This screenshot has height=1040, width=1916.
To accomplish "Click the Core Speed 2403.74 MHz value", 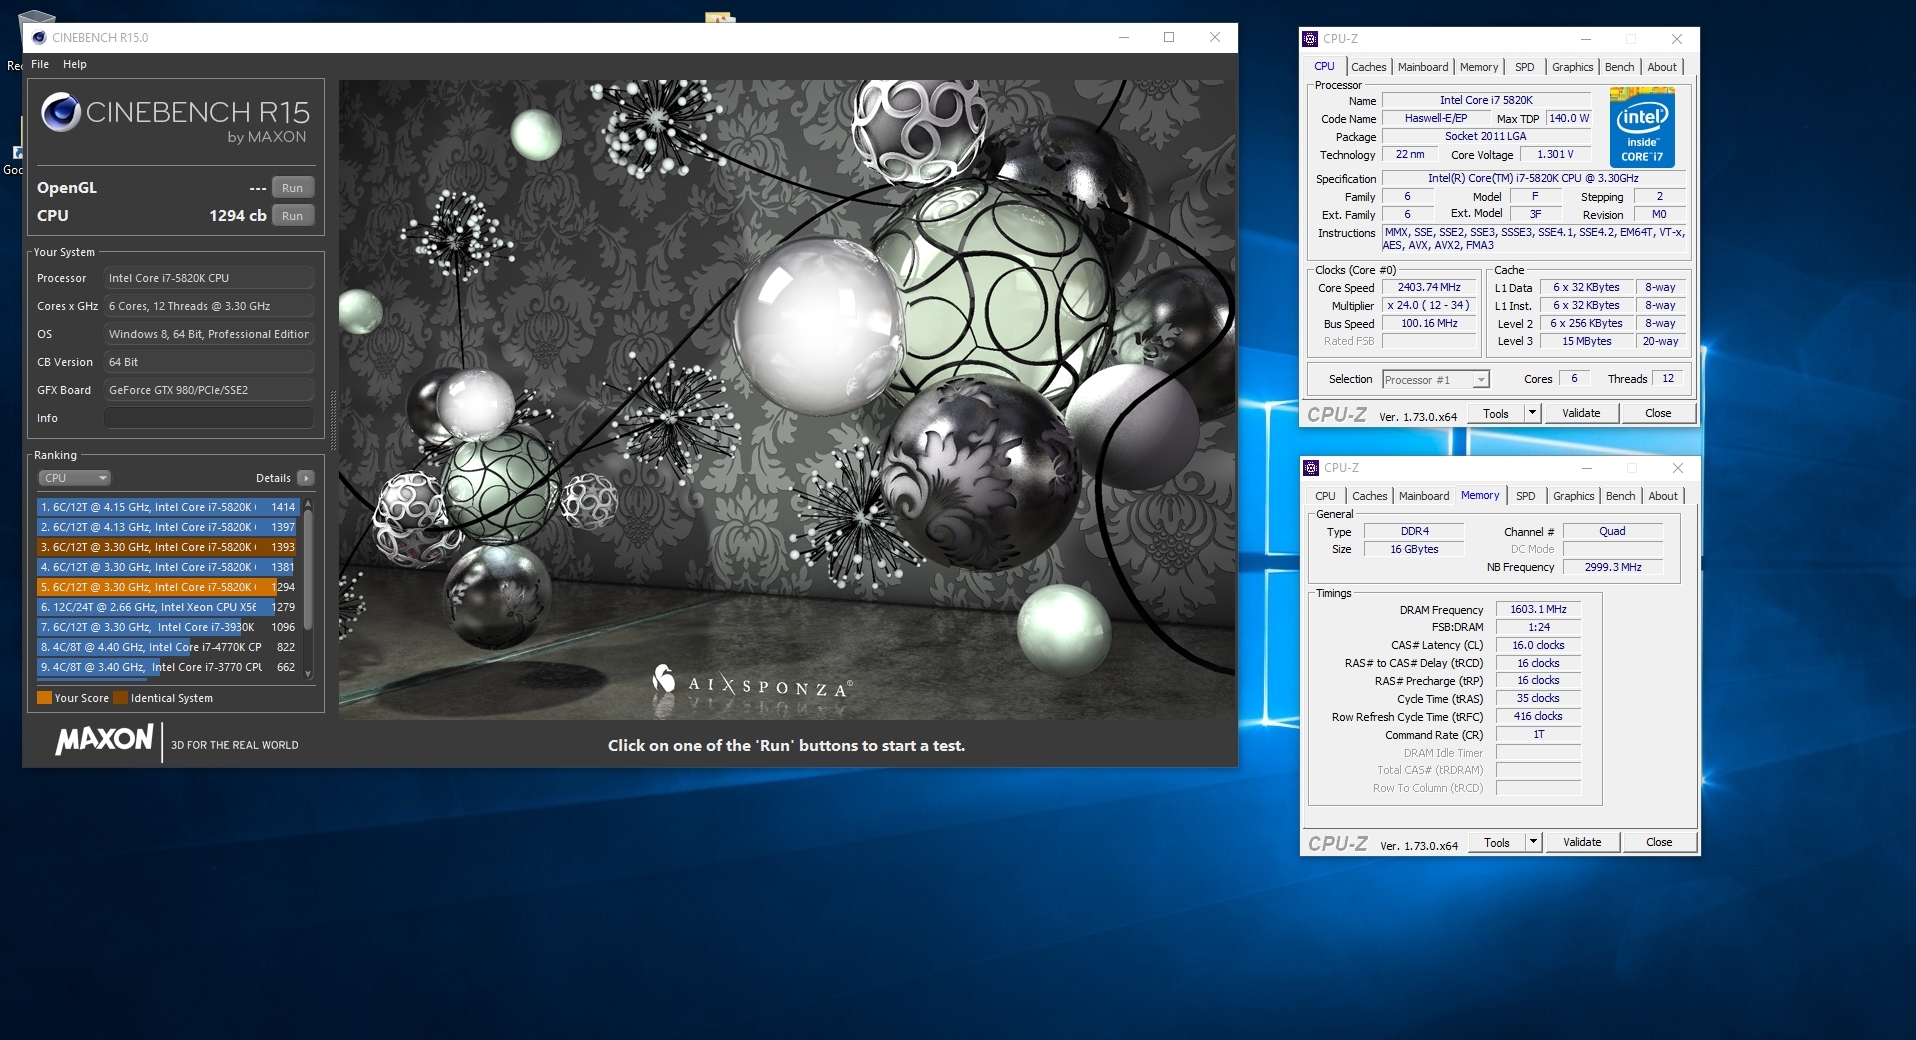I will tap(1429, 287).
